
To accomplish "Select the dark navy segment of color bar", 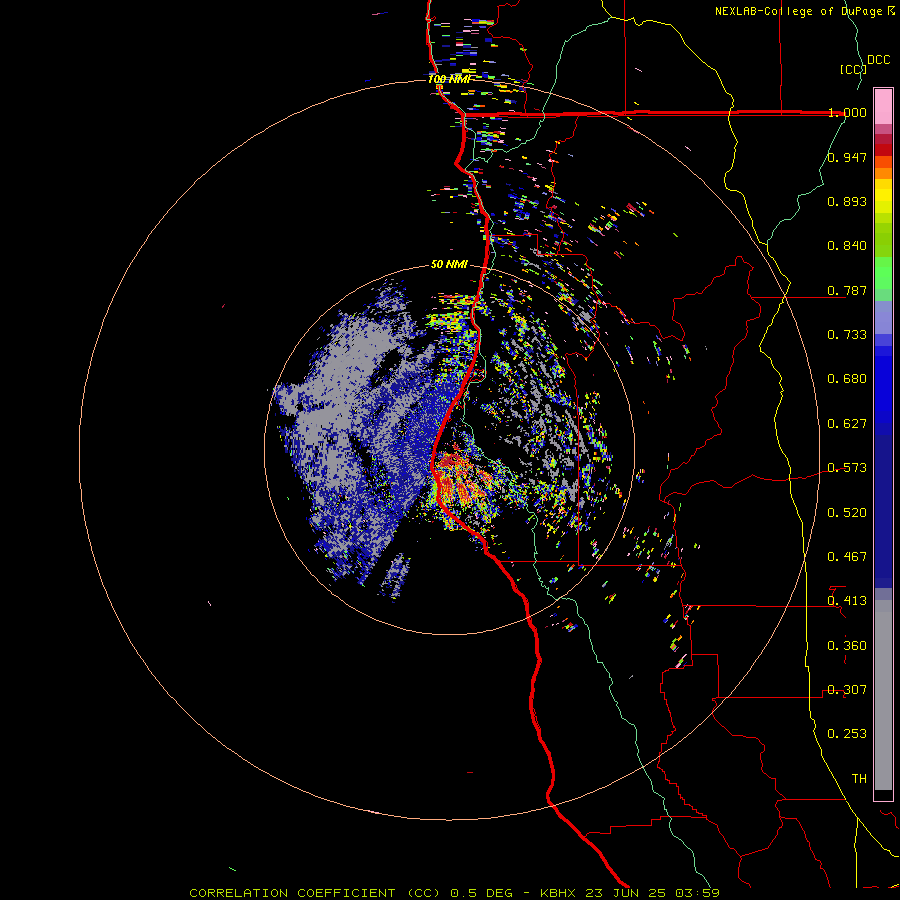I will [883, 508].
